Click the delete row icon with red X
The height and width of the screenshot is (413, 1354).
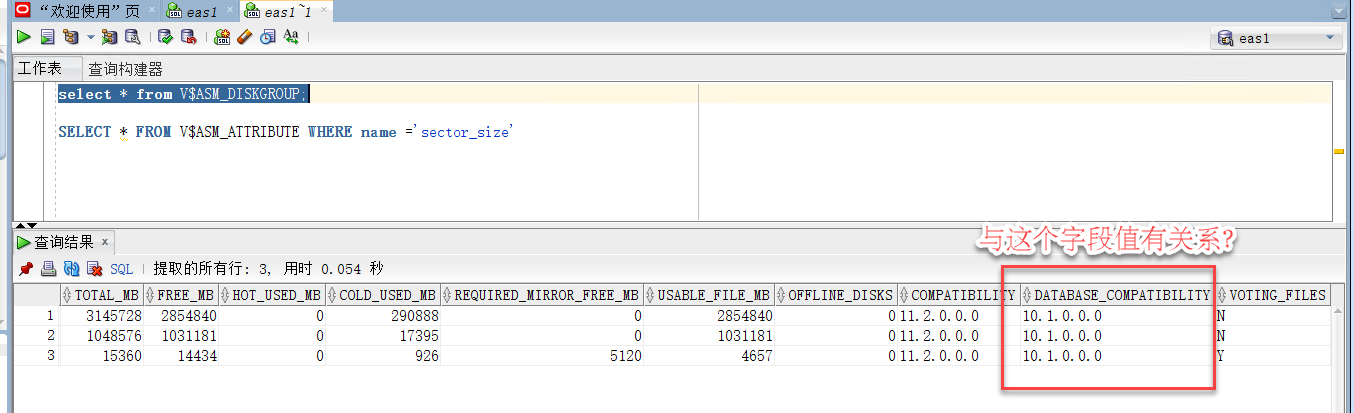click(94, 269)
